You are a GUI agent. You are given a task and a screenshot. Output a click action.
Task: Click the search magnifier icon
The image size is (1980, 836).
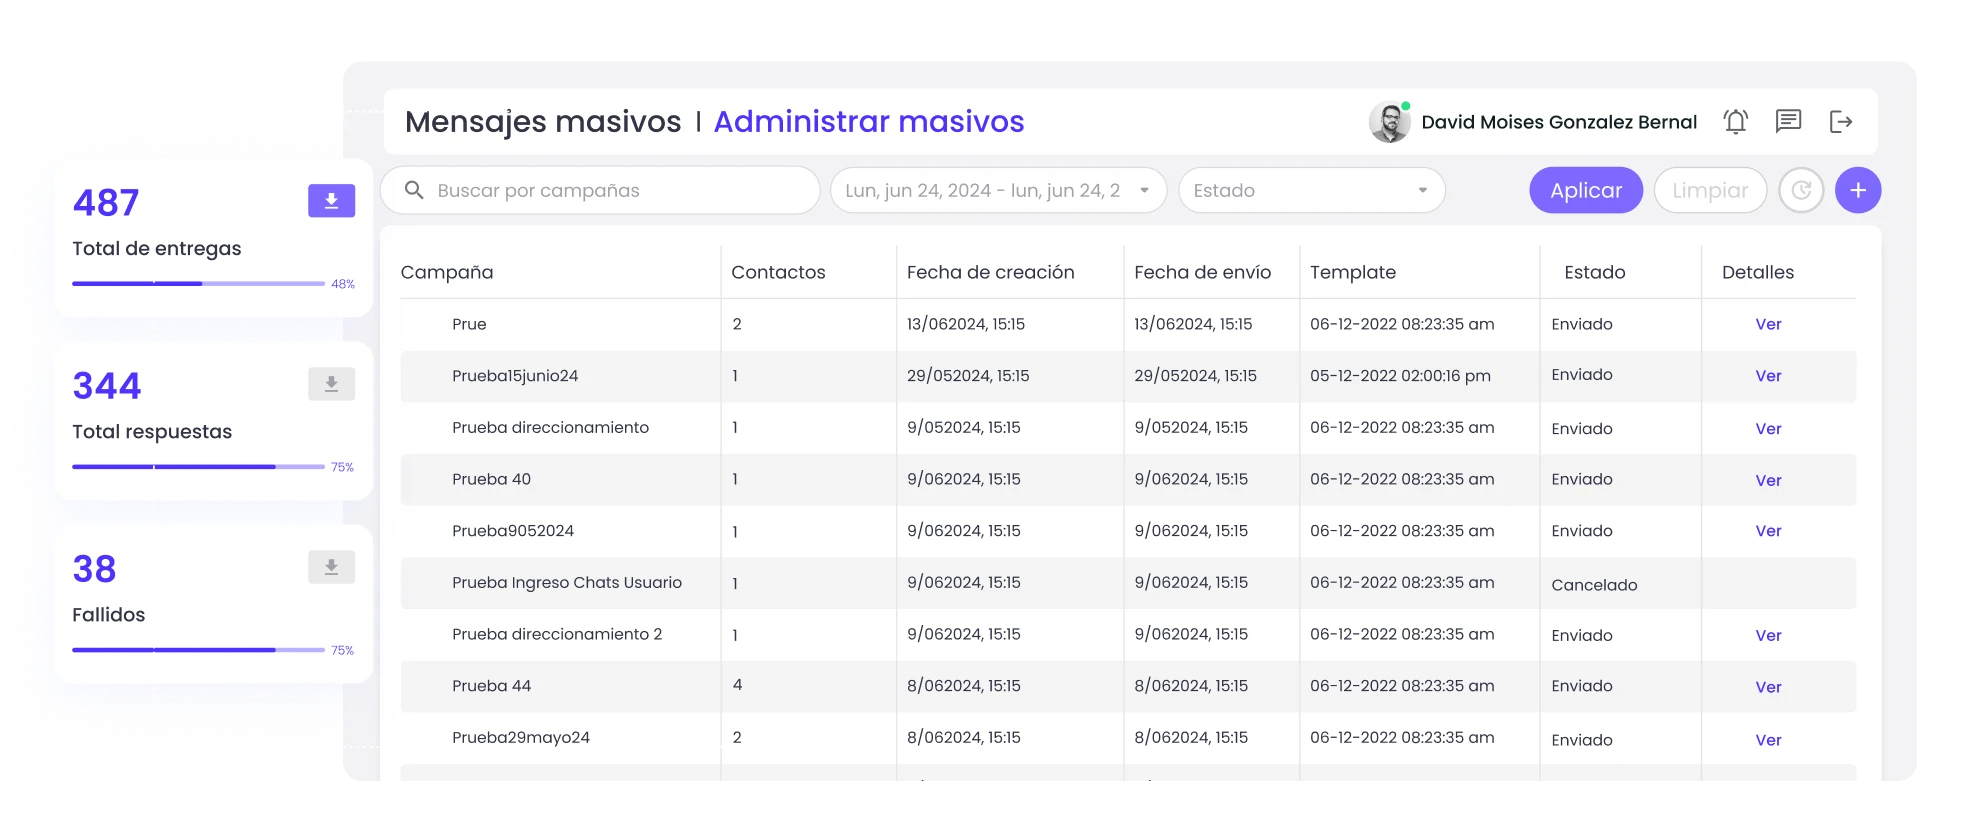pos(414,190)
